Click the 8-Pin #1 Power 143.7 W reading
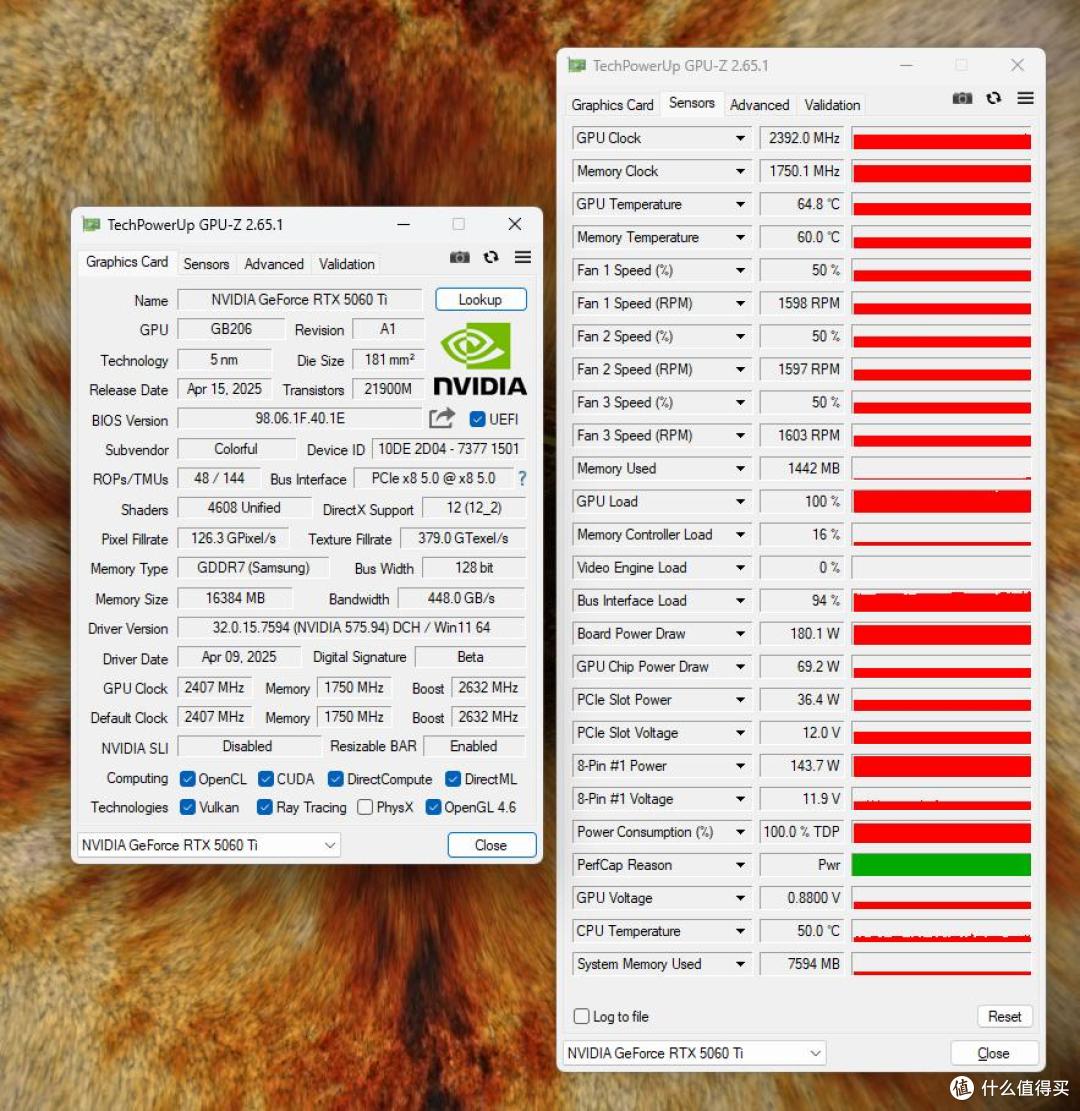The width and height of the screenshot is (1080, 1111). coord(802,766)
